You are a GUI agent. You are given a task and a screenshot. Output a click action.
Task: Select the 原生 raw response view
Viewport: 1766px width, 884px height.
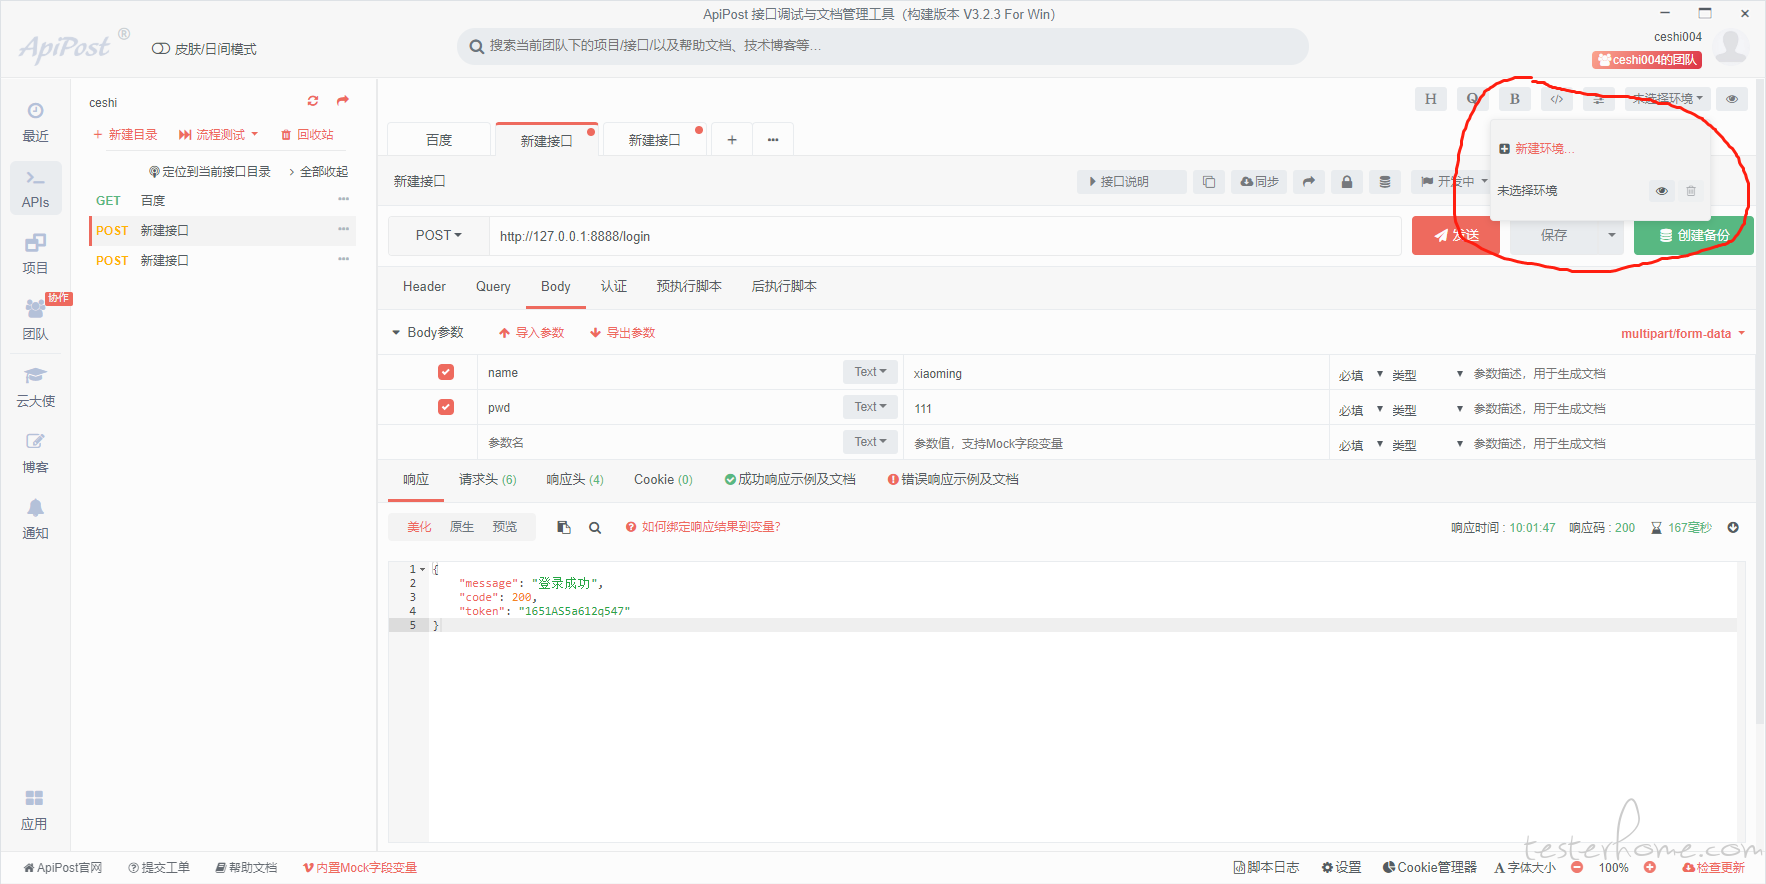(x=462, y=527)
